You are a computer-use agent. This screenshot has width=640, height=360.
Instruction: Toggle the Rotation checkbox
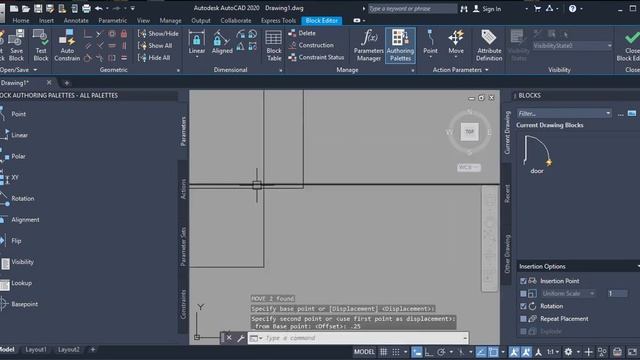pos(523,306)
